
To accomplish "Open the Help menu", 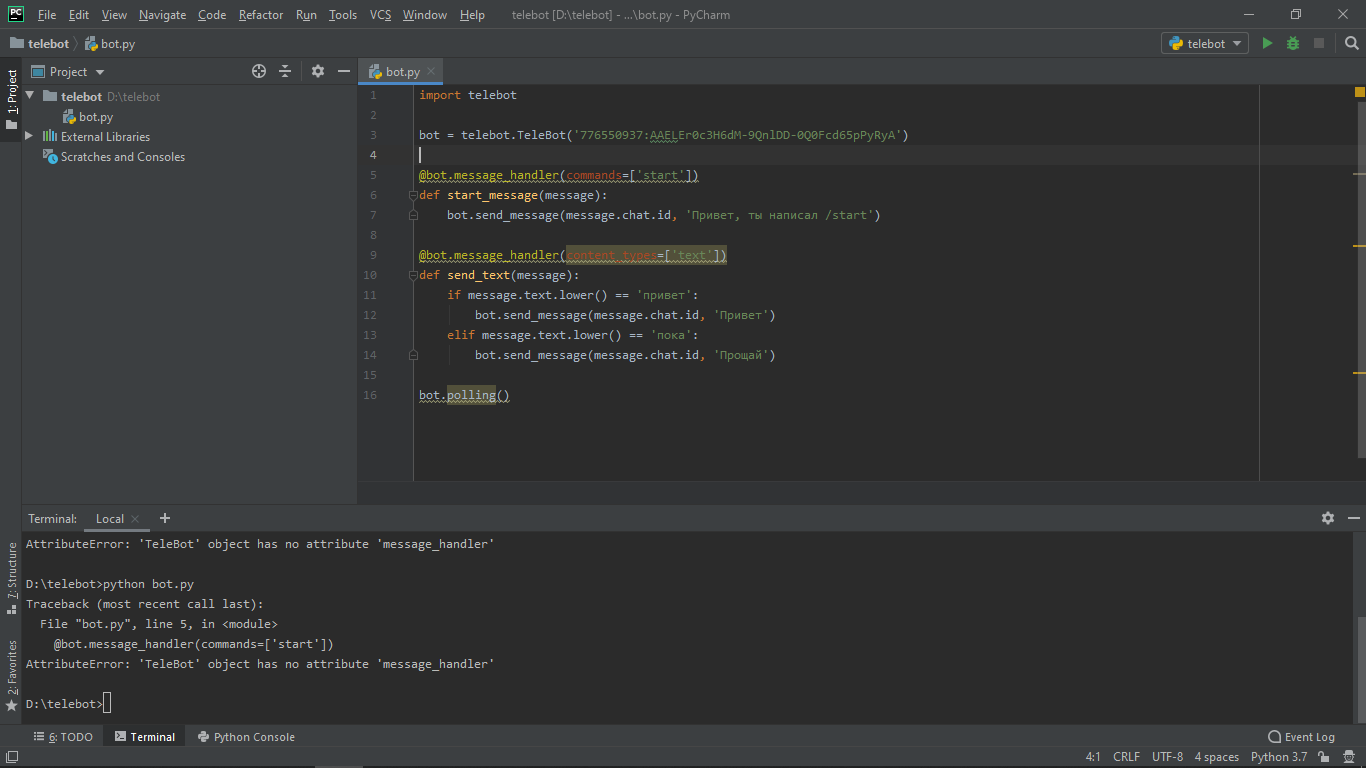I will point(472,15).
